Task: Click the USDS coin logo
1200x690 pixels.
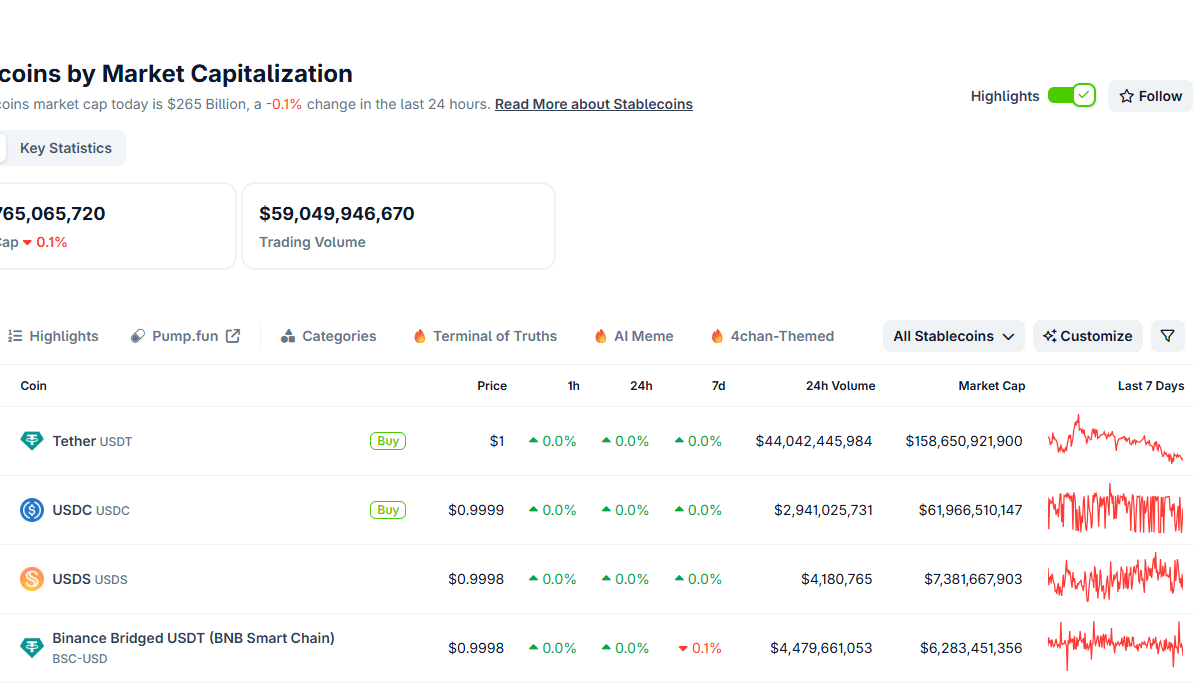Action: tap(32, 579)
